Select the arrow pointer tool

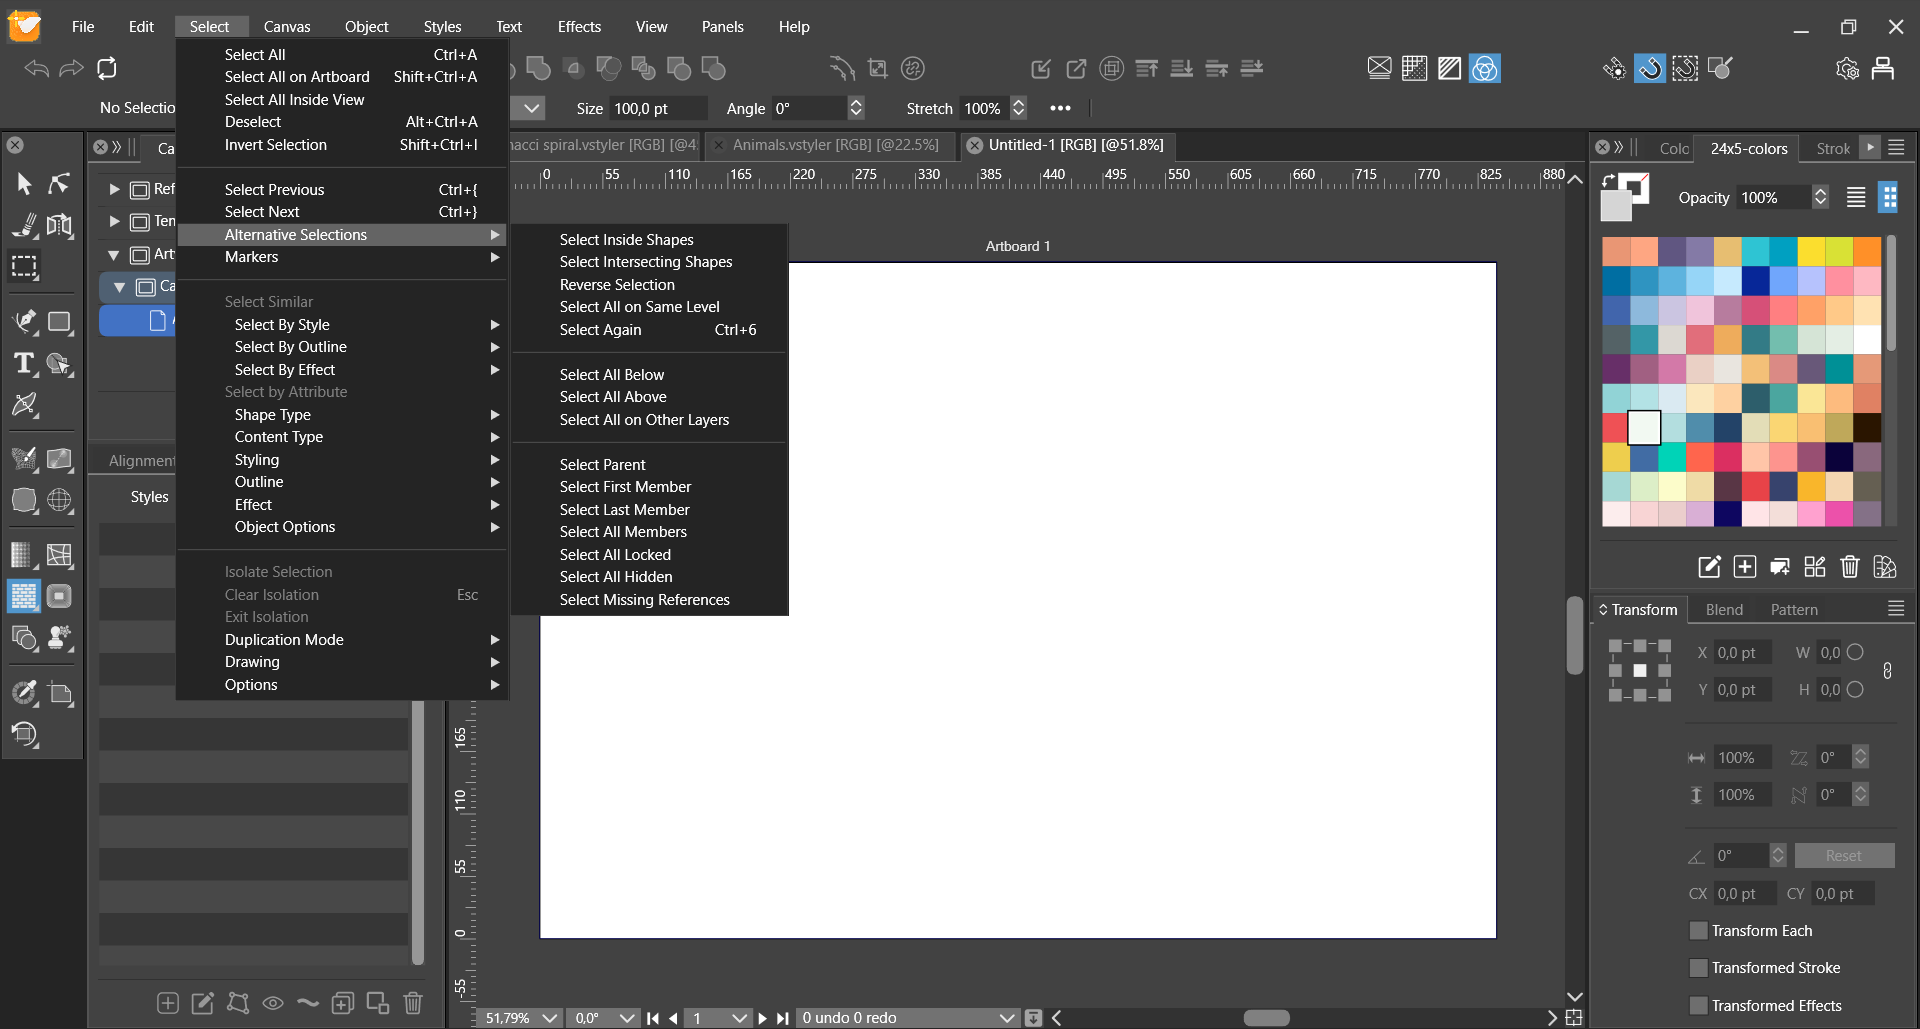[x=24, y=184]
